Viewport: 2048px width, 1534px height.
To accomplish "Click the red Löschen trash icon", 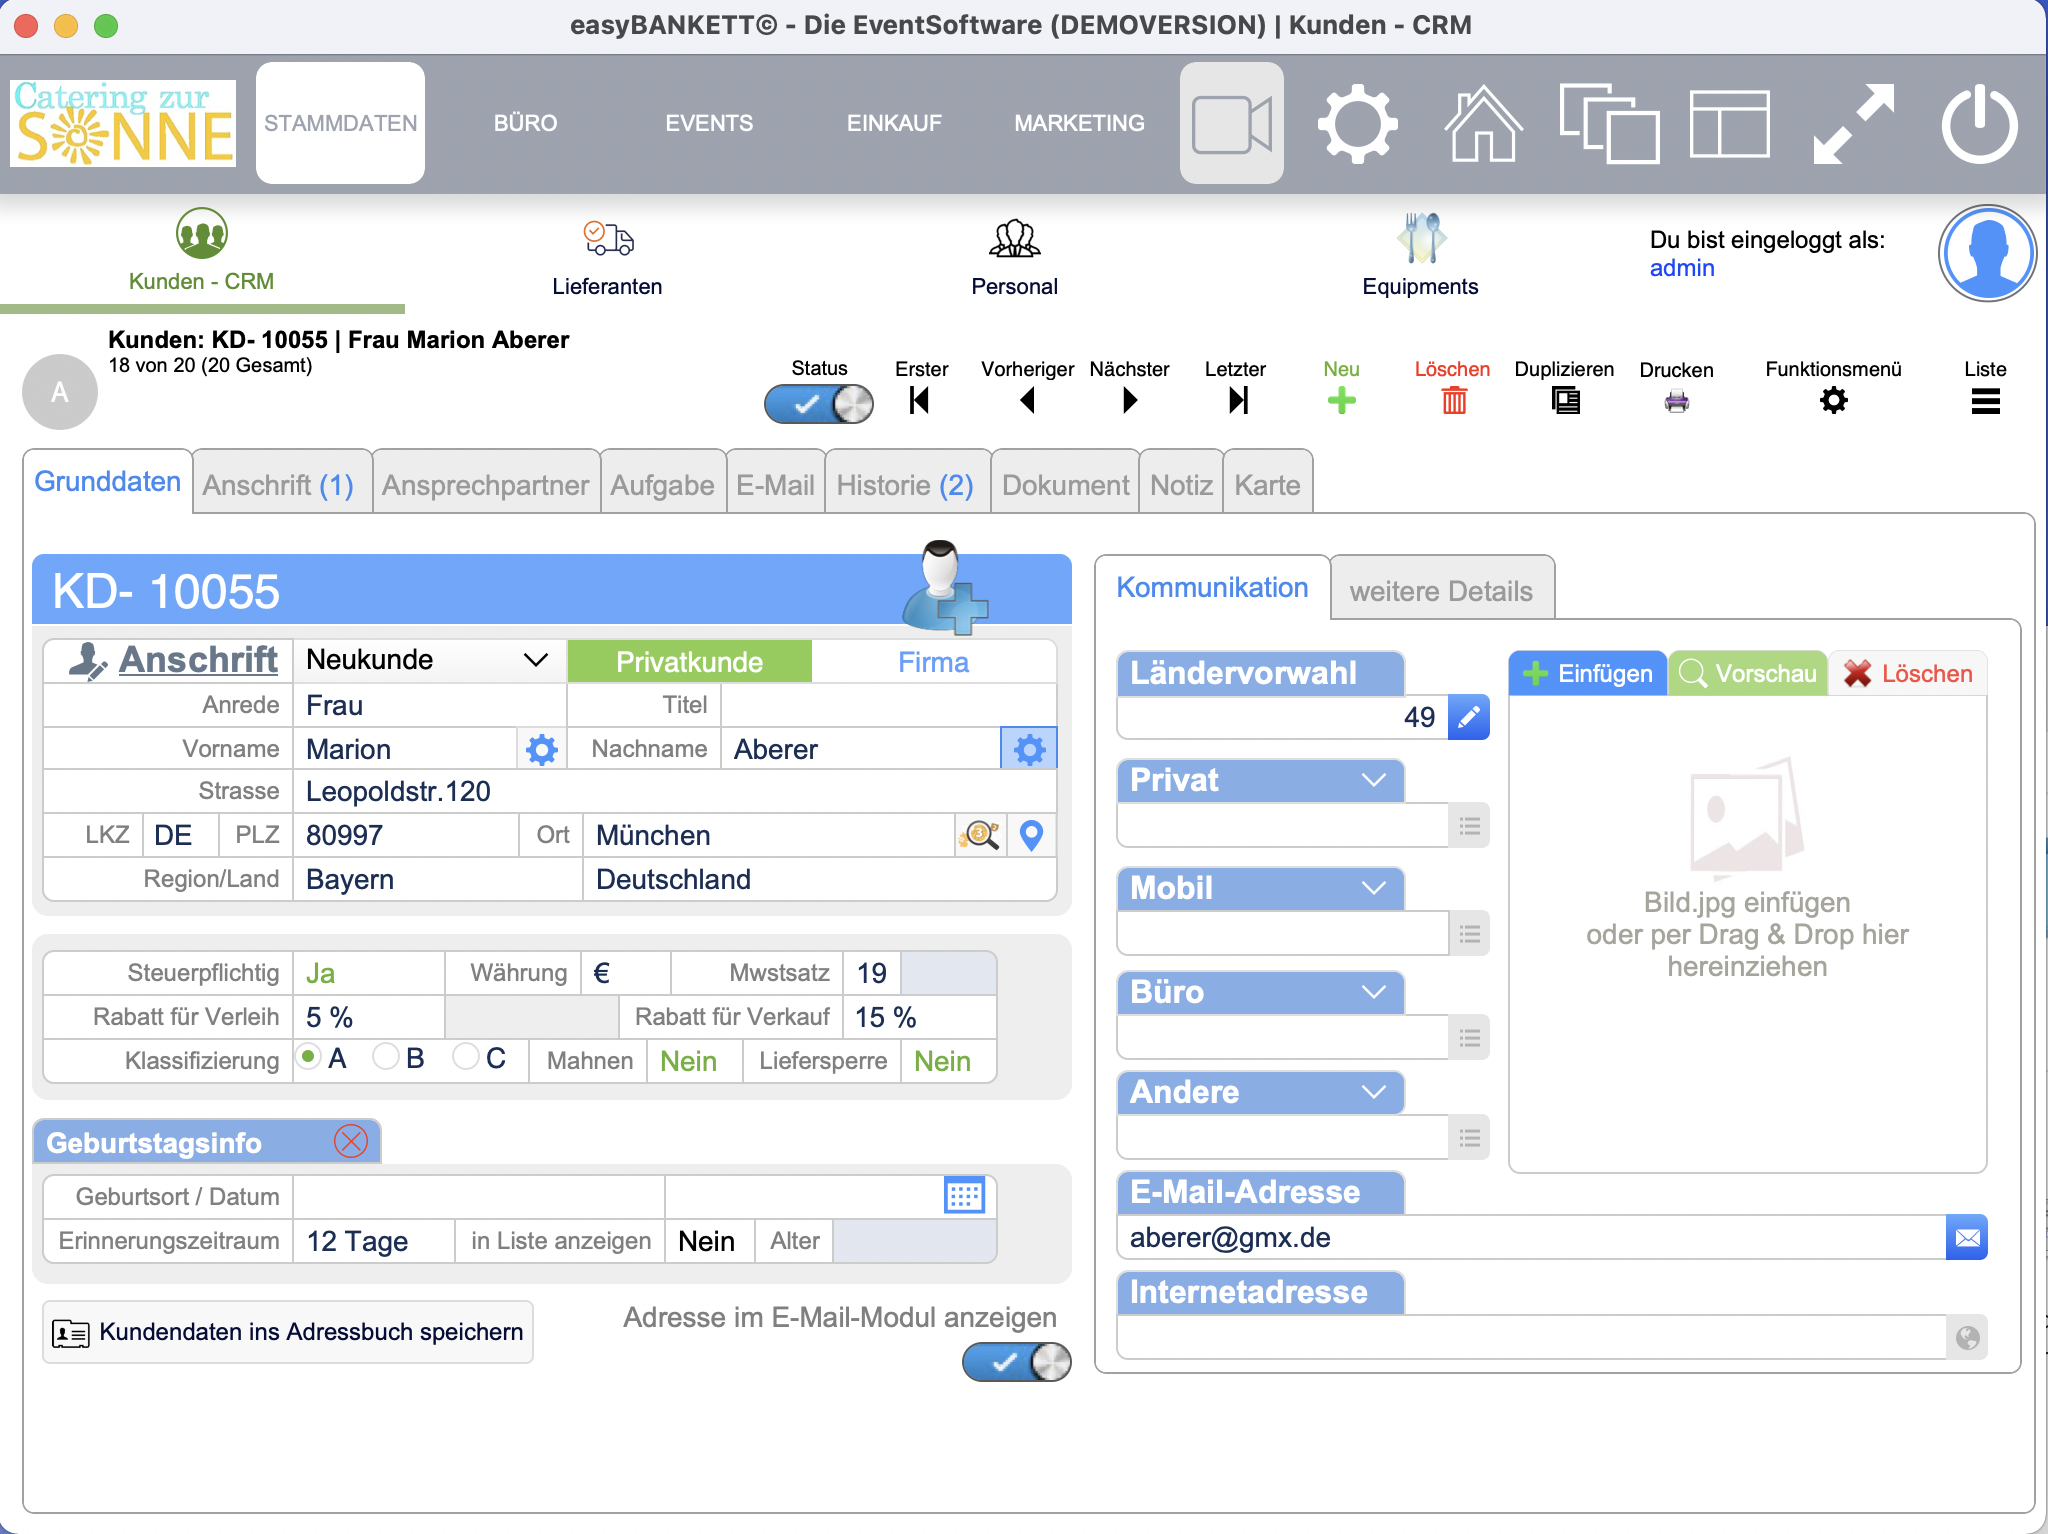I will (1453, 401).
